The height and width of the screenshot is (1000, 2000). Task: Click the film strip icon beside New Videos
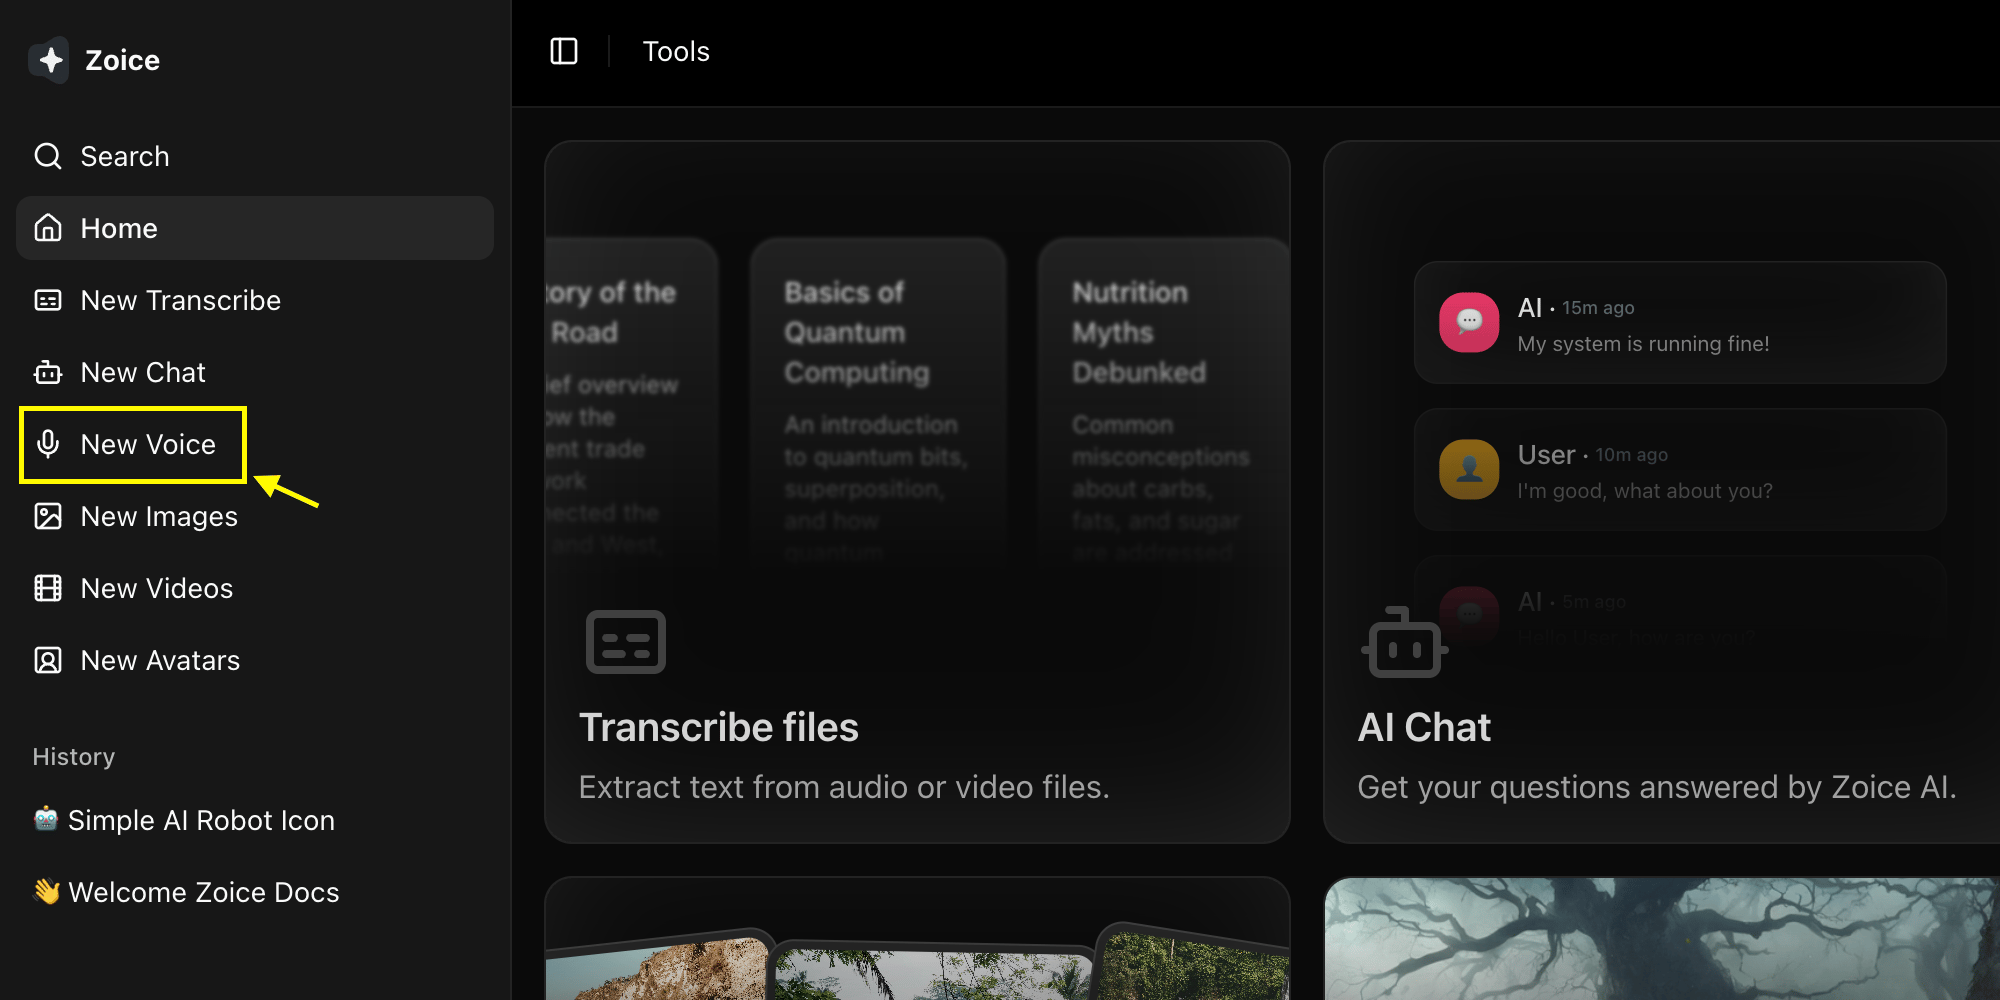[x=48, y=588]
